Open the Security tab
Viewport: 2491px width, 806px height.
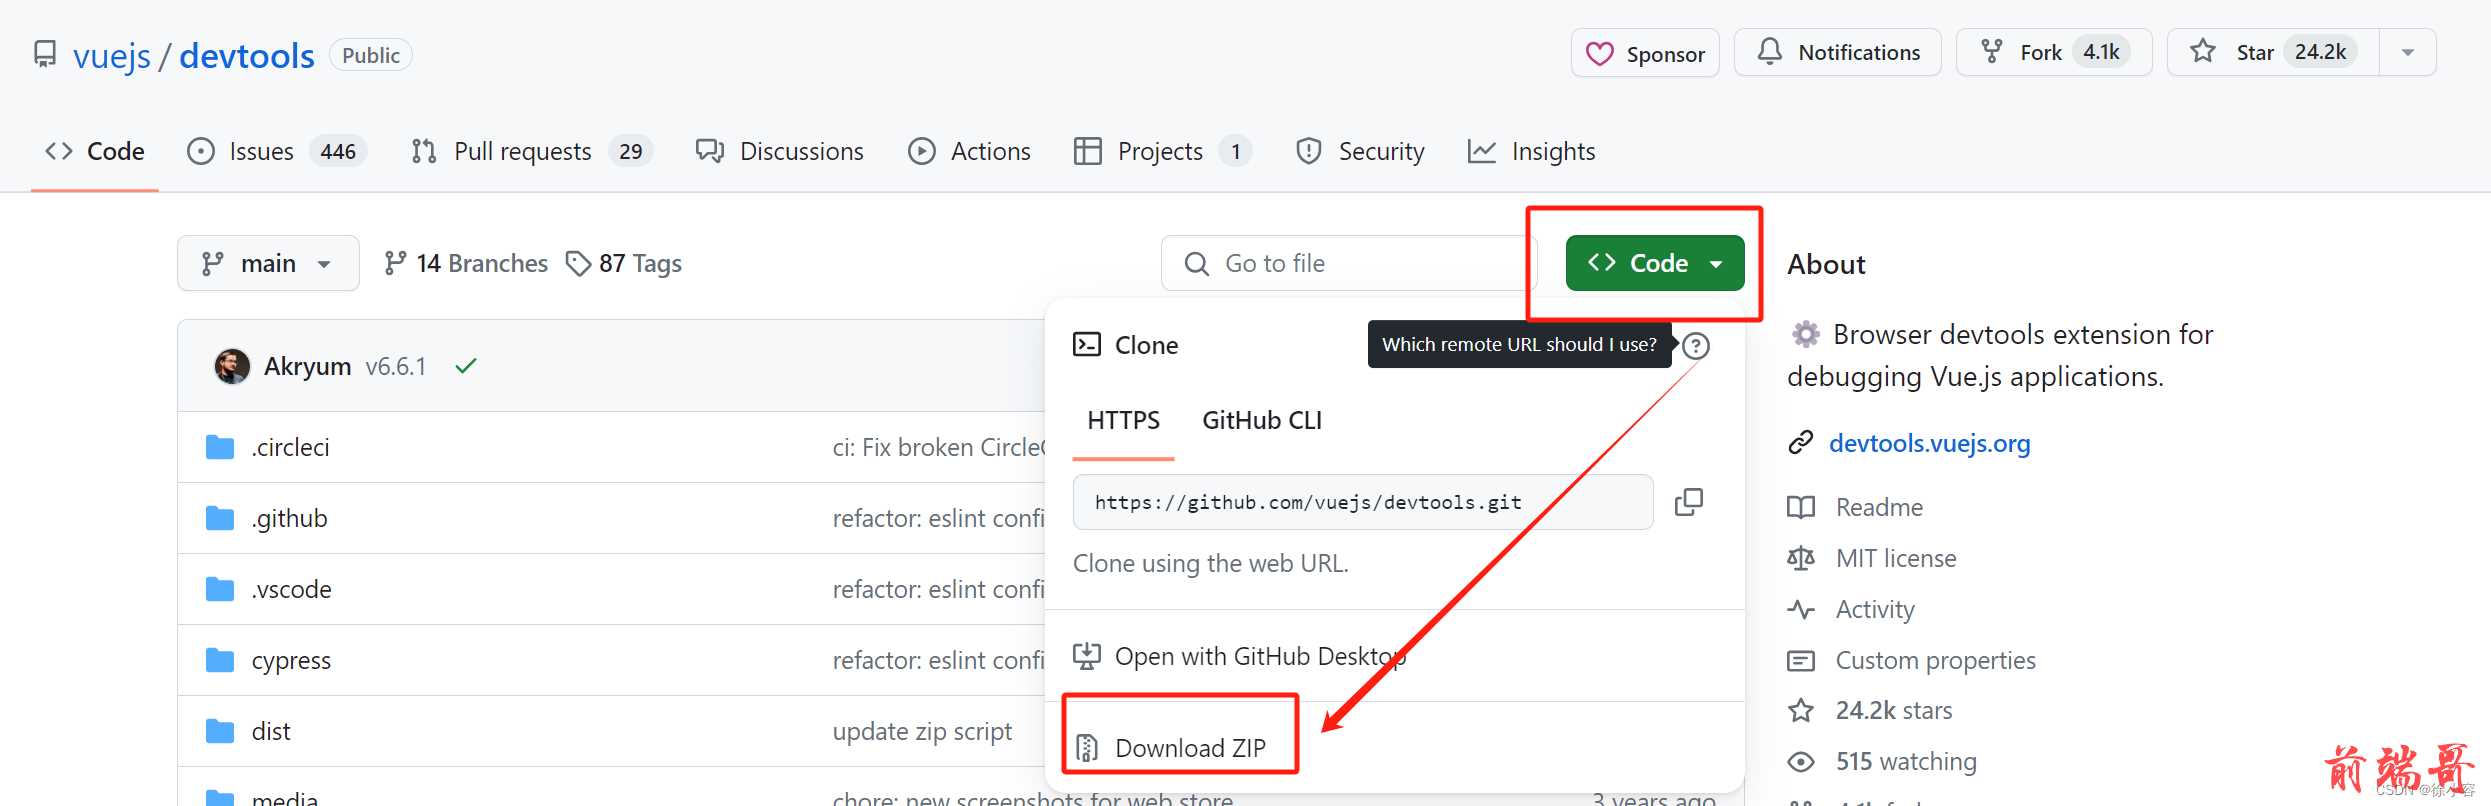click(x=1360, y=151)
